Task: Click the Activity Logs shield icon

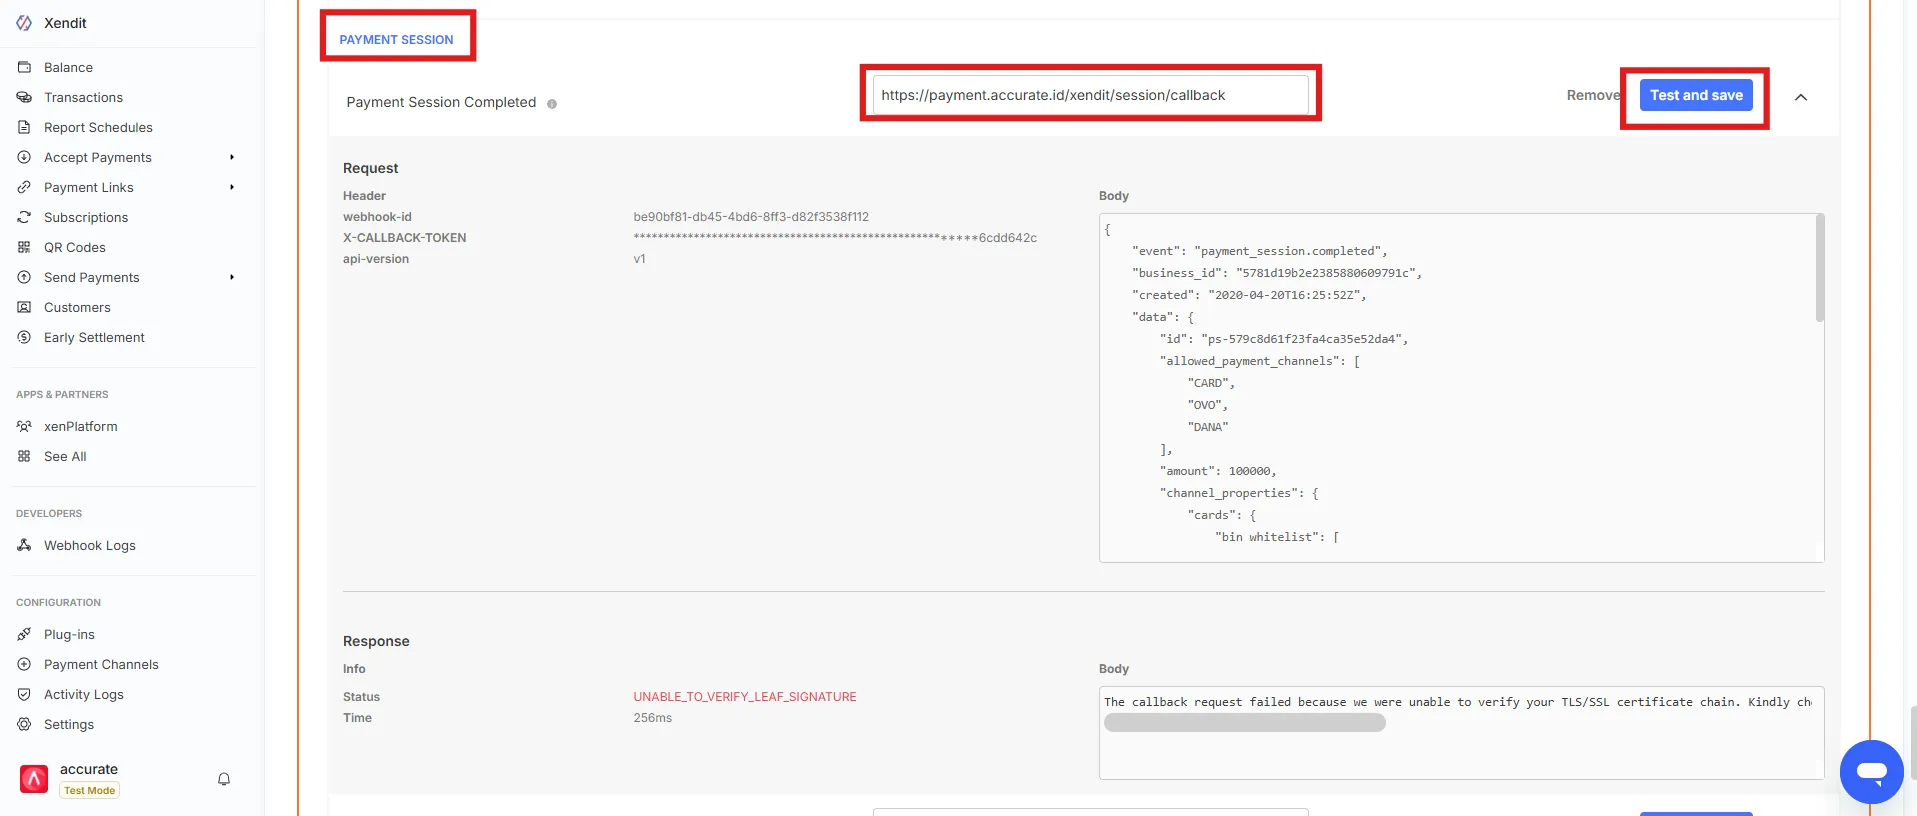Action: pos(24,694)
